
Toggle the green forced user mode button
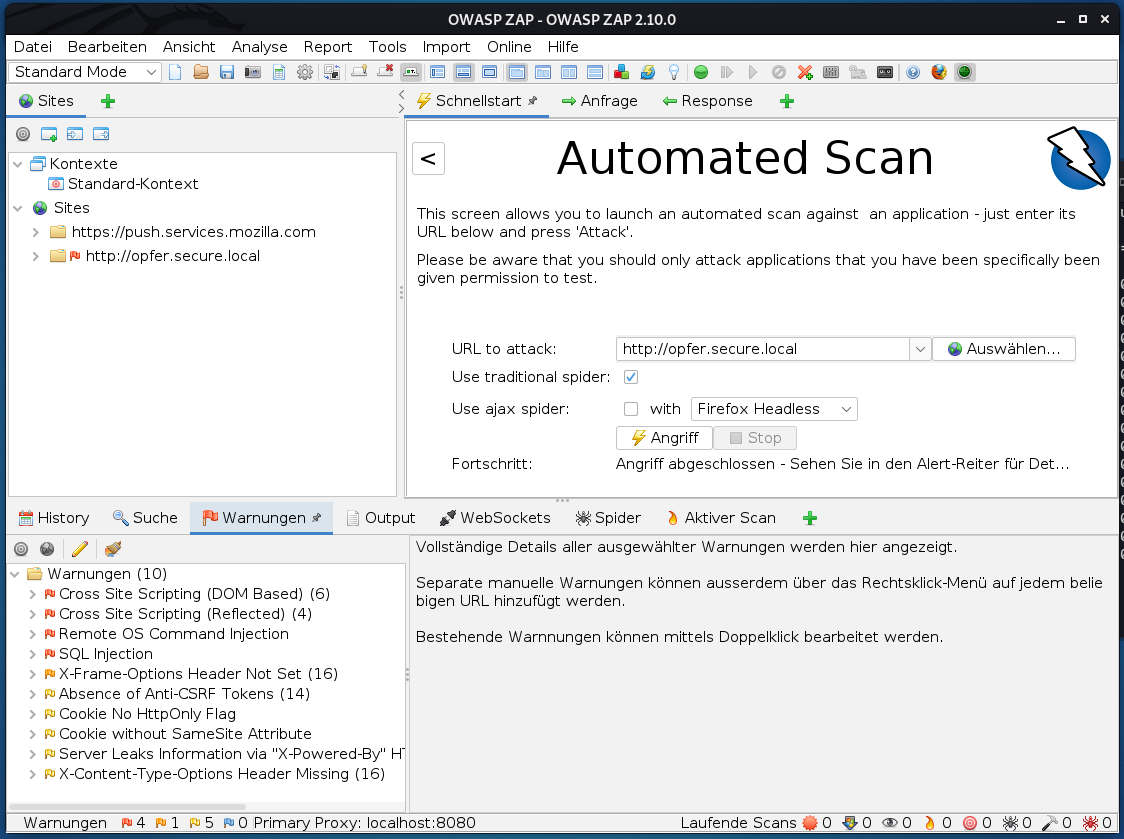click(964, 72)
